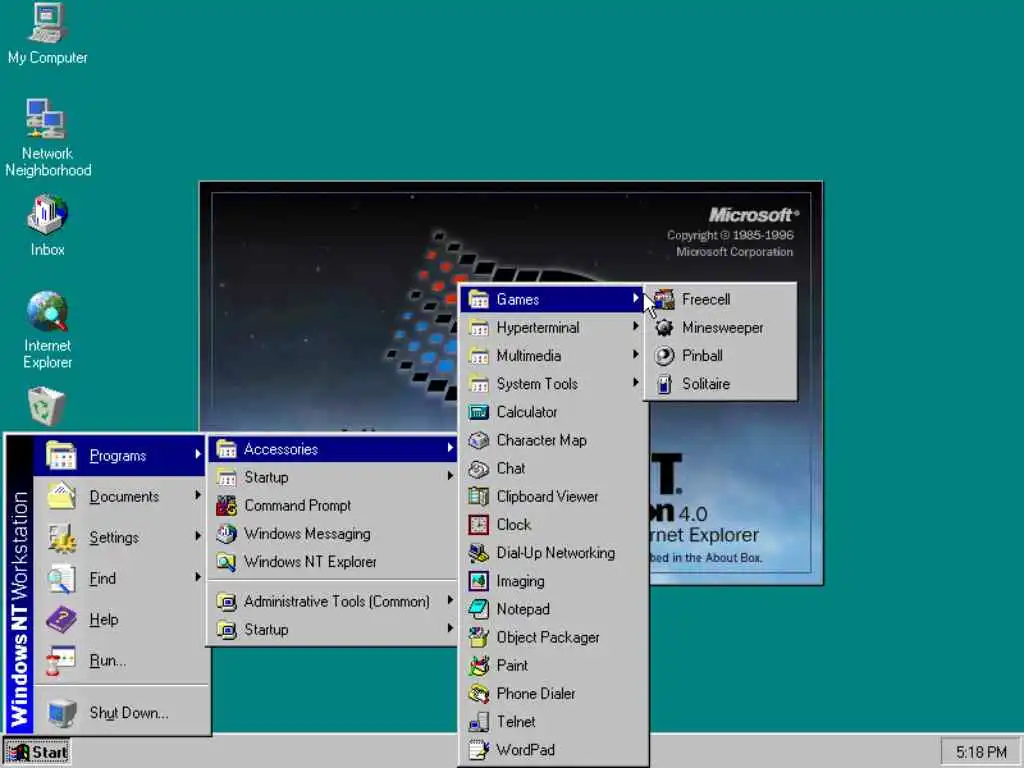Viewport: 1024px width, 768px height.
Task: Expand the Games submenu arrow
Action: (635, 298)
